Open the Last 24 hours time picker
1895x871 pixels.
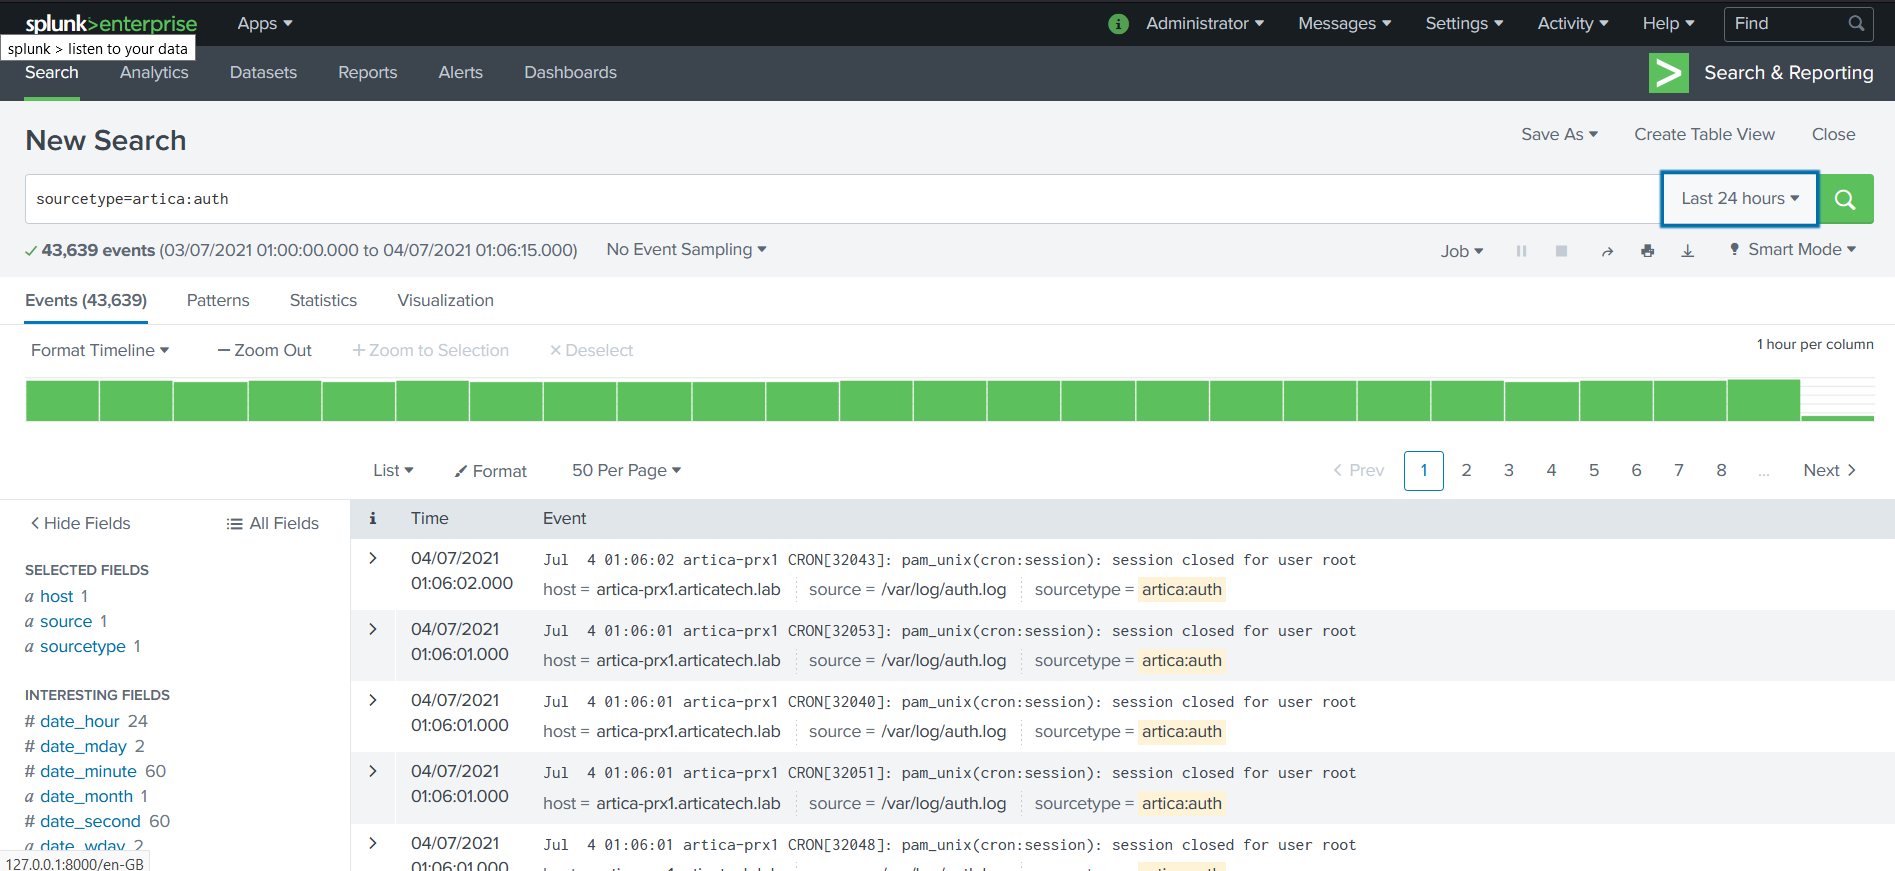(1740, 199)
